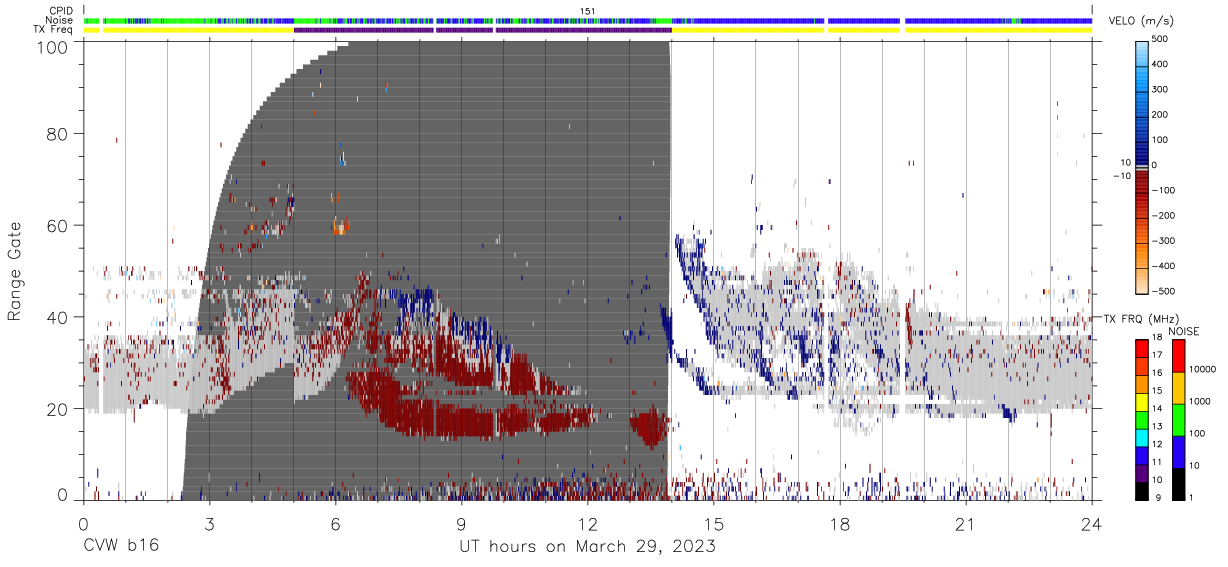This screenshot has height=567, width=1228.
Task: Click the CPID value 151
Action: [588, 11]
